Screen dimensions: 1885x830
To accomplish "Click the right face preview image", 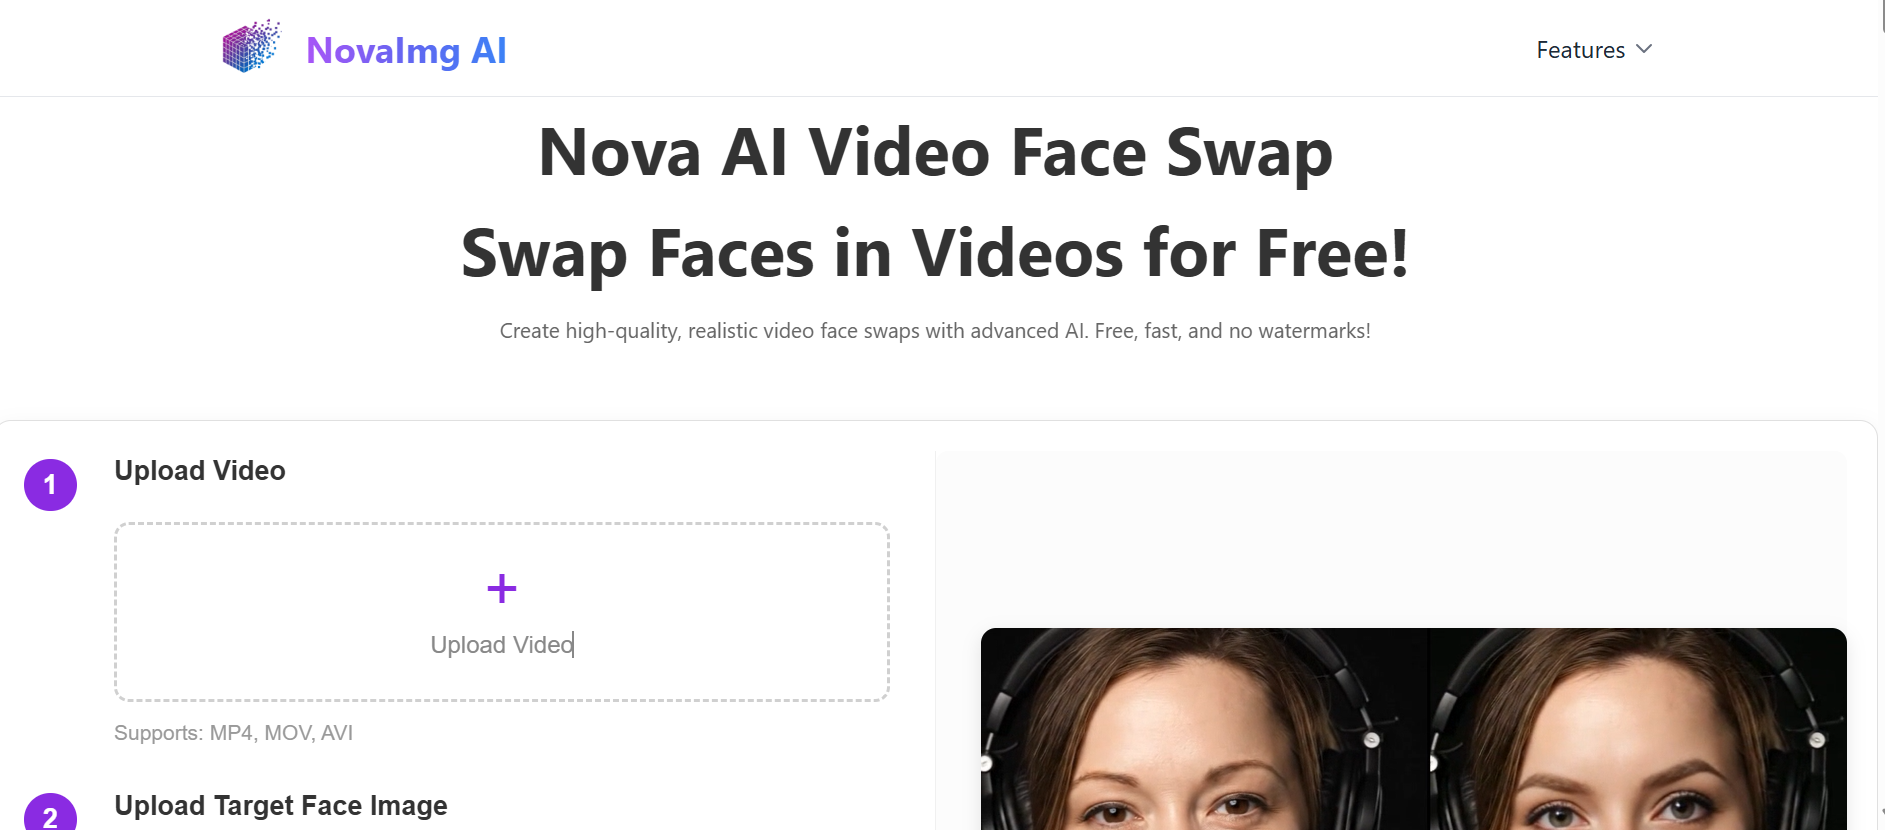I will pyautogui.click(x=1638, y=729).
